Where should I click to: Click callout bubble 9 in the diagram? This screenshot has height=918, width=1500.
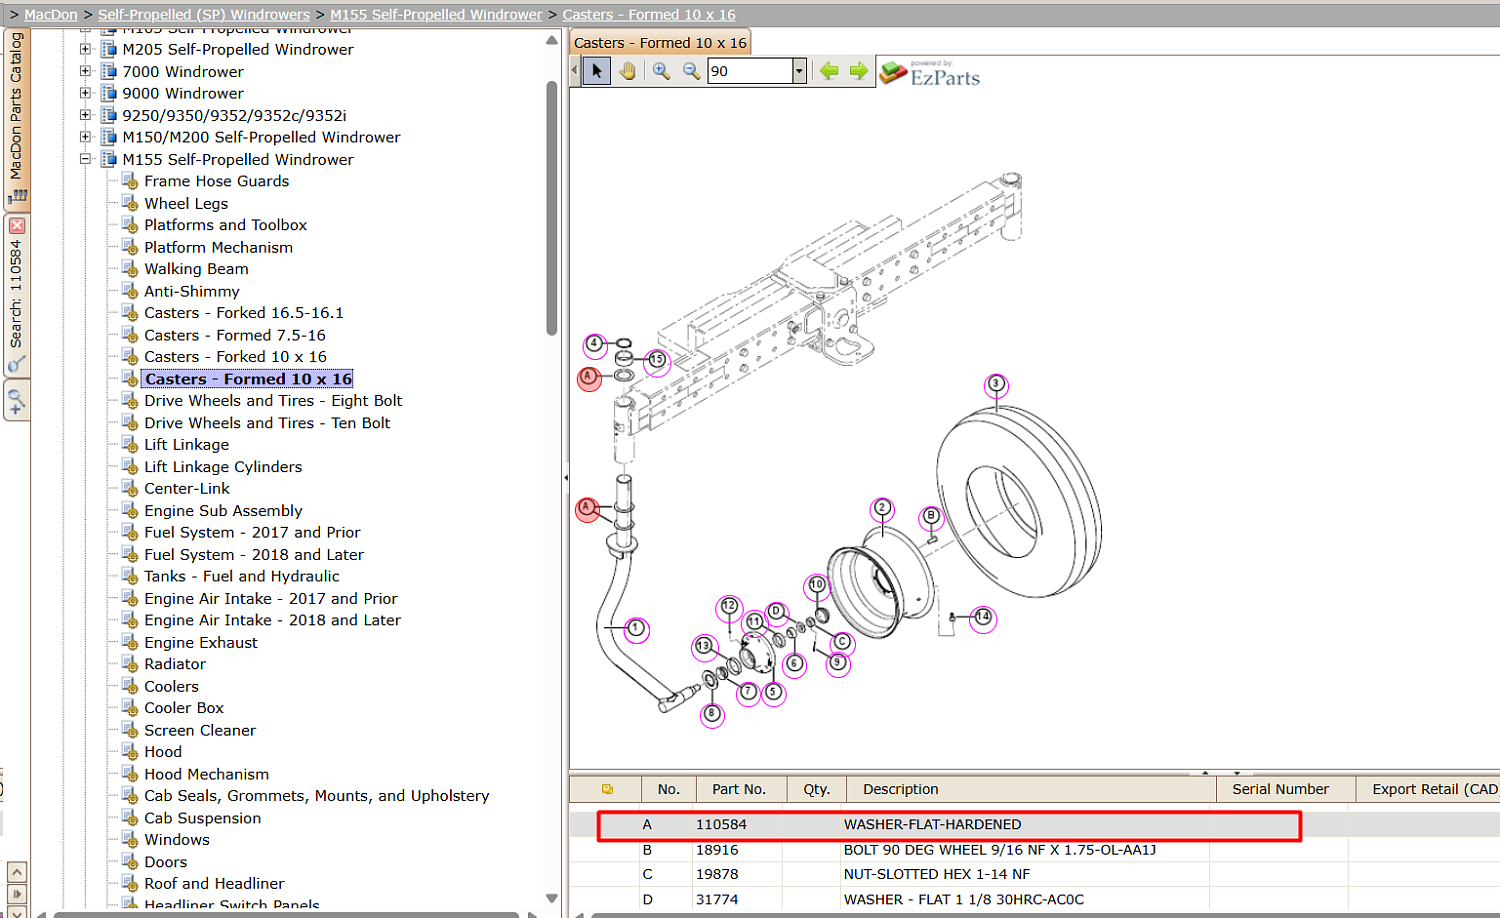[838, 662]
